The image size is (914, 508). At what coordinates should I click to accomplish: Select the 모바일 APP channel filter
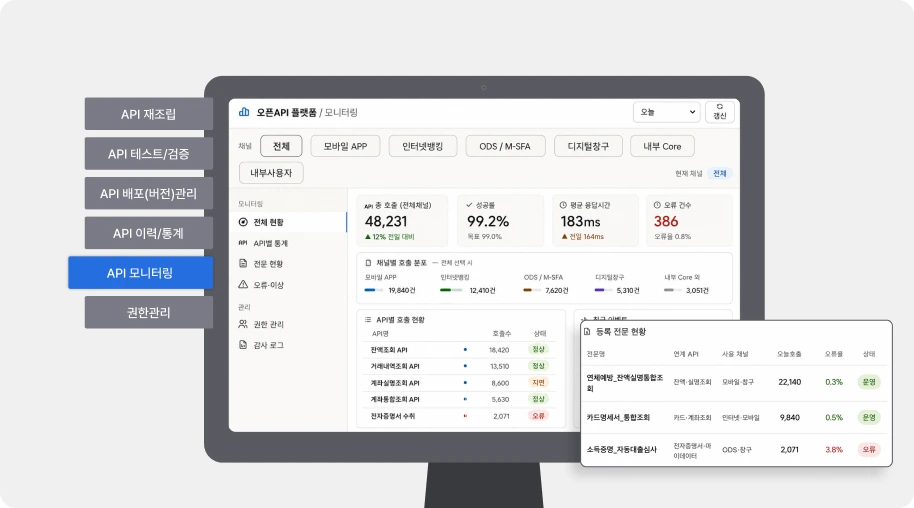coord(345,146)
